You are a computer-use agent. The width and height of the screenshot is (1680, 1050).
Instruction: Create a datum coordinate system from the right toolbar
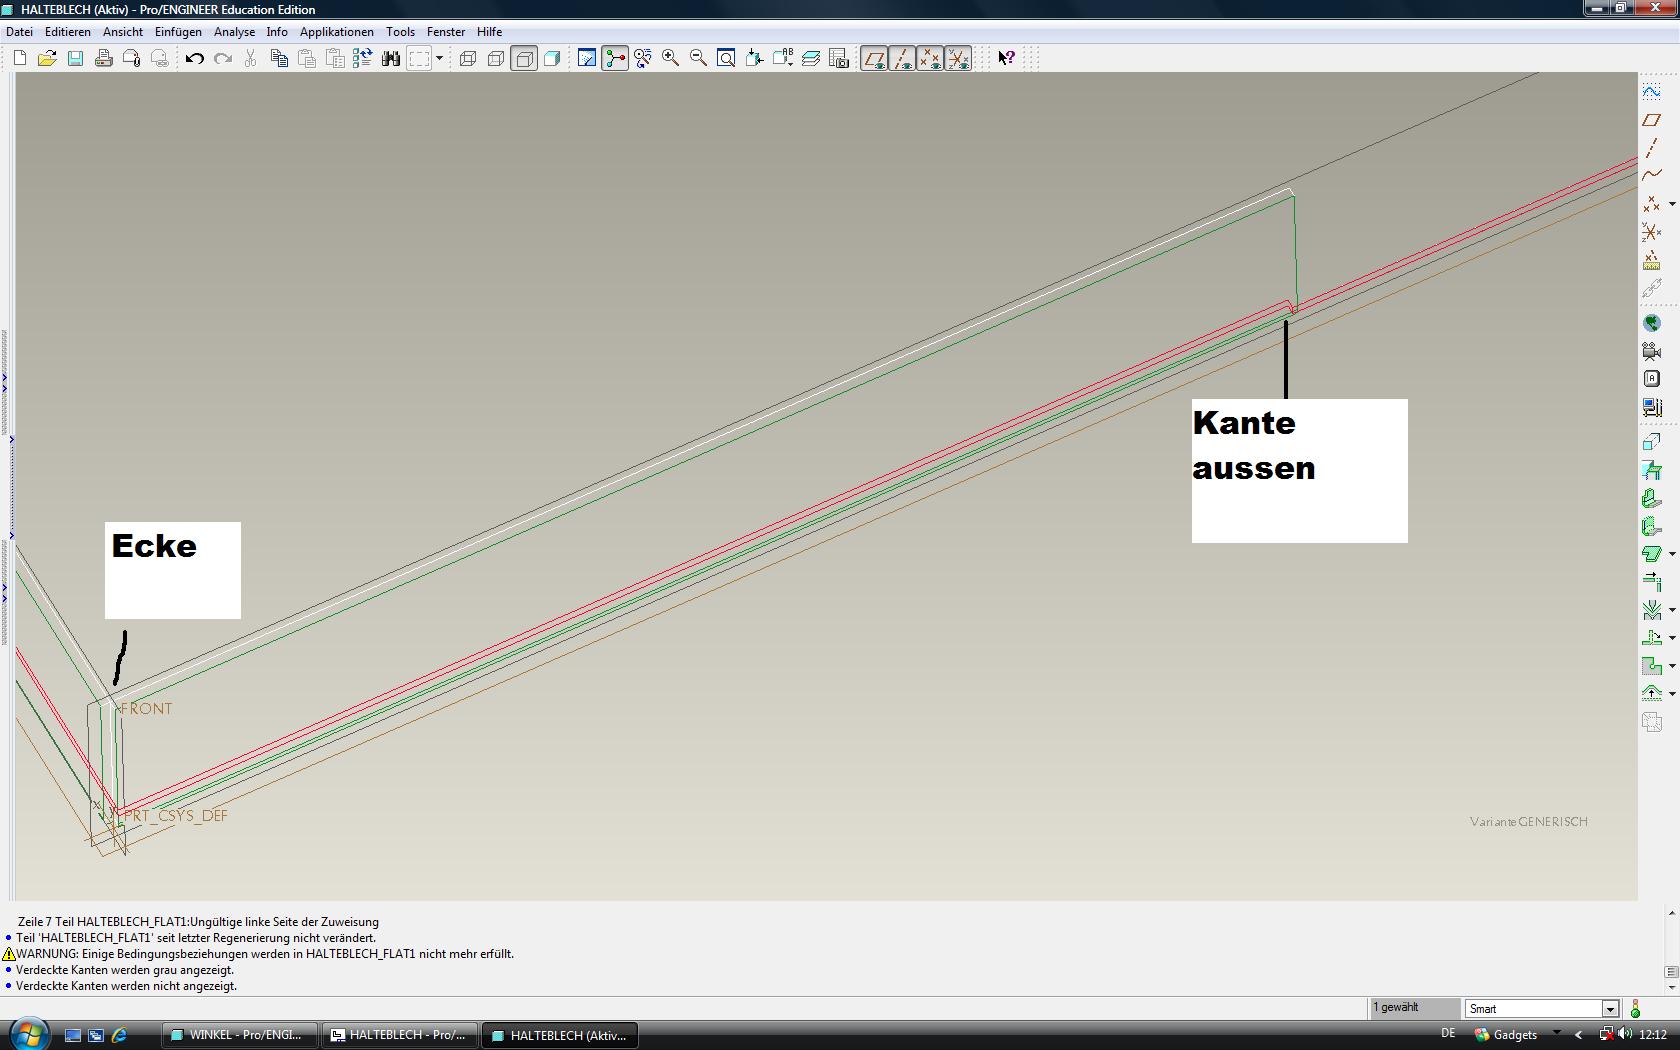1652,232
